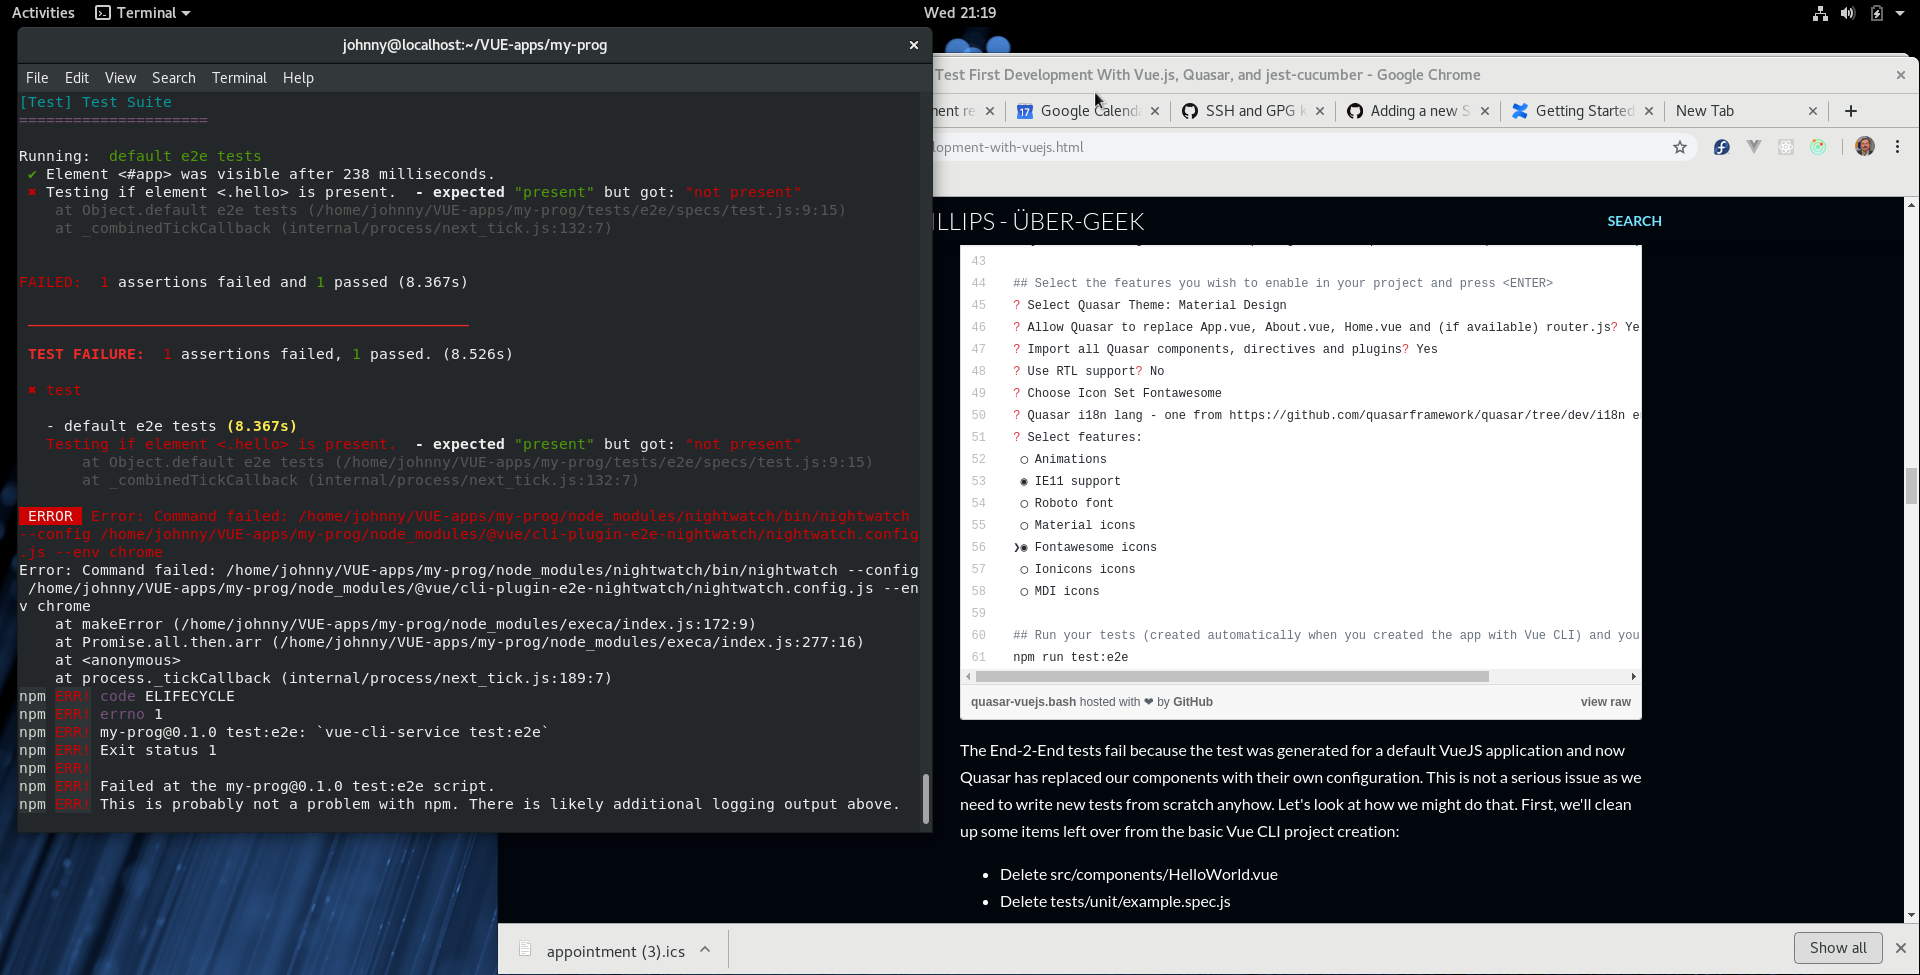Click 'Delete src/components/HelloWorld.vue' list item
The width and height of the screenshot is (1920, 975).
(x=1139, y=874)
